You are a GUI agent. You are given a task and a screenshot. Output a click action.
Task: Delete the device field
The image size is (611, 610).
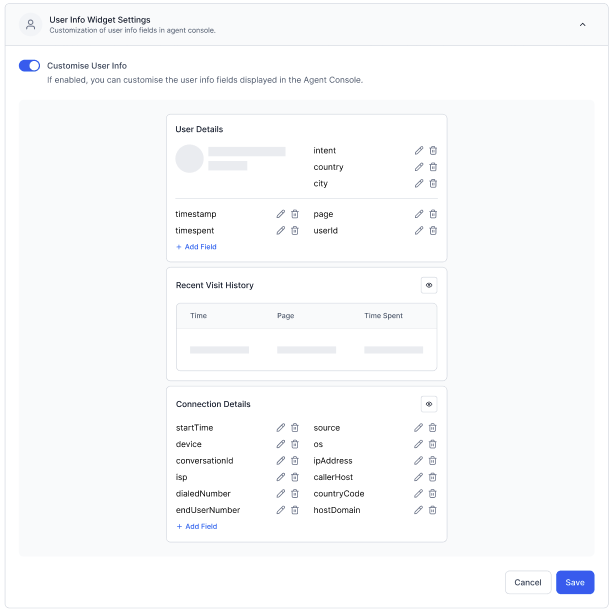[x=295, y=444]
